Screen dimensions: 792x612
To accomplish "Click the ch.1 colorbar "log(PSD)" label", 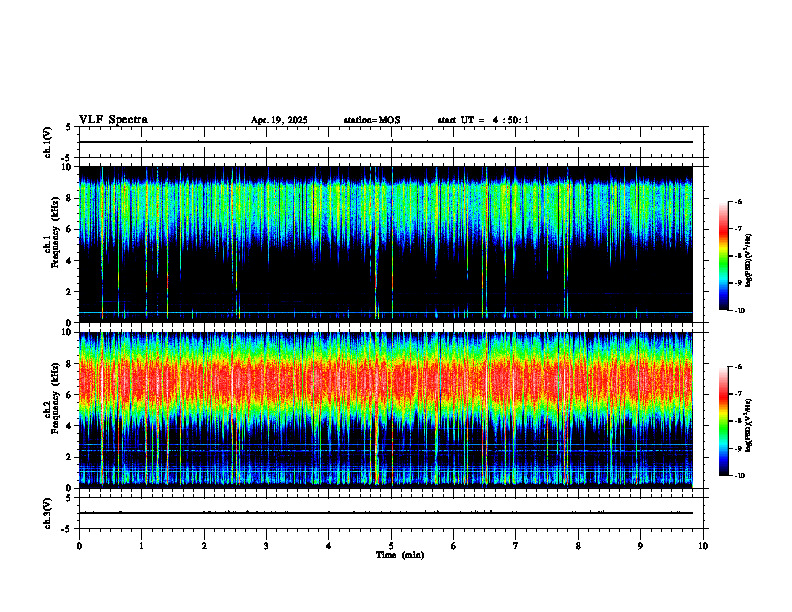I will point(748,261).
